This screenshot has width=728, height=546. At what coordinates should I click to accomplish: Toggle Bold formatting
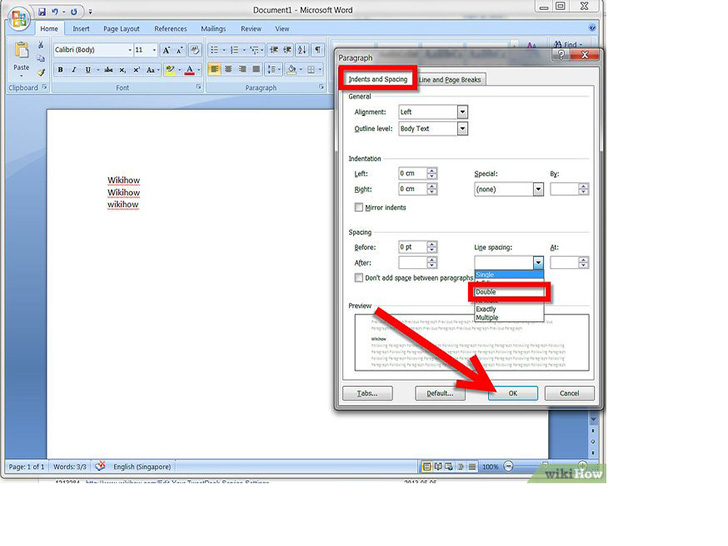pyautogui.click(x=60, y=70)
